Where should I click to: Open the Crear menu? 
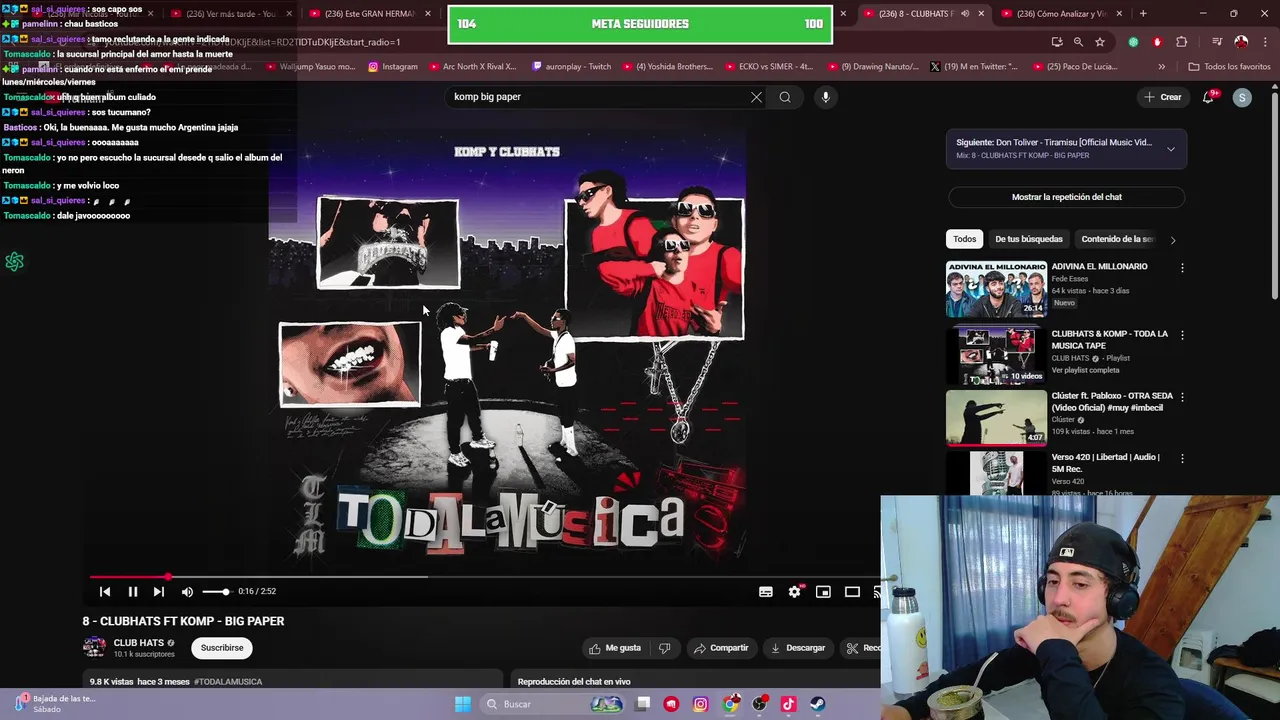coord(1163,97)
